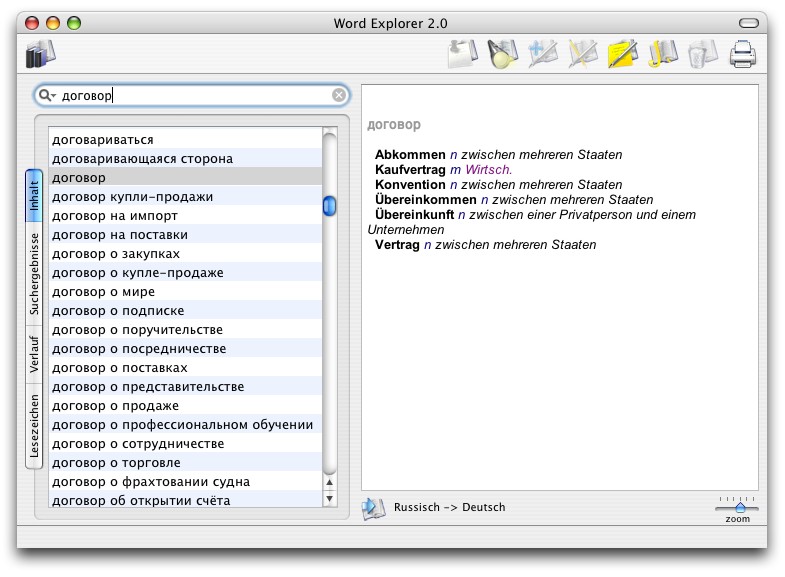This screenshot has width=785, height=577.
Task: Select the entry договор о закупках
Action: pos(185,254)
